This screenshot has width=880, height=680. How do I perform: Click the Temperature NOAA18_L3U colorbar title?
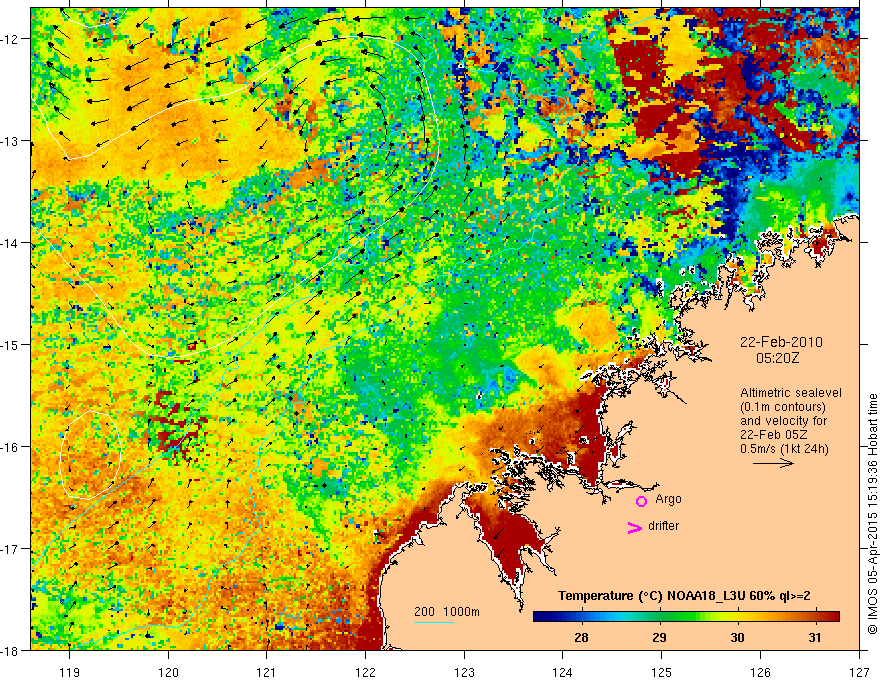(684, 596)
